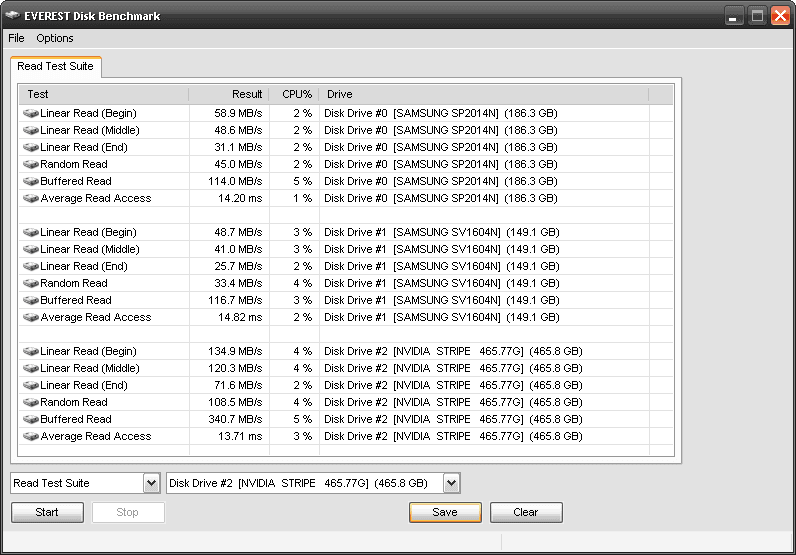Save the benchmark results
The image size is (796, 555).
(x=445, y=512)
